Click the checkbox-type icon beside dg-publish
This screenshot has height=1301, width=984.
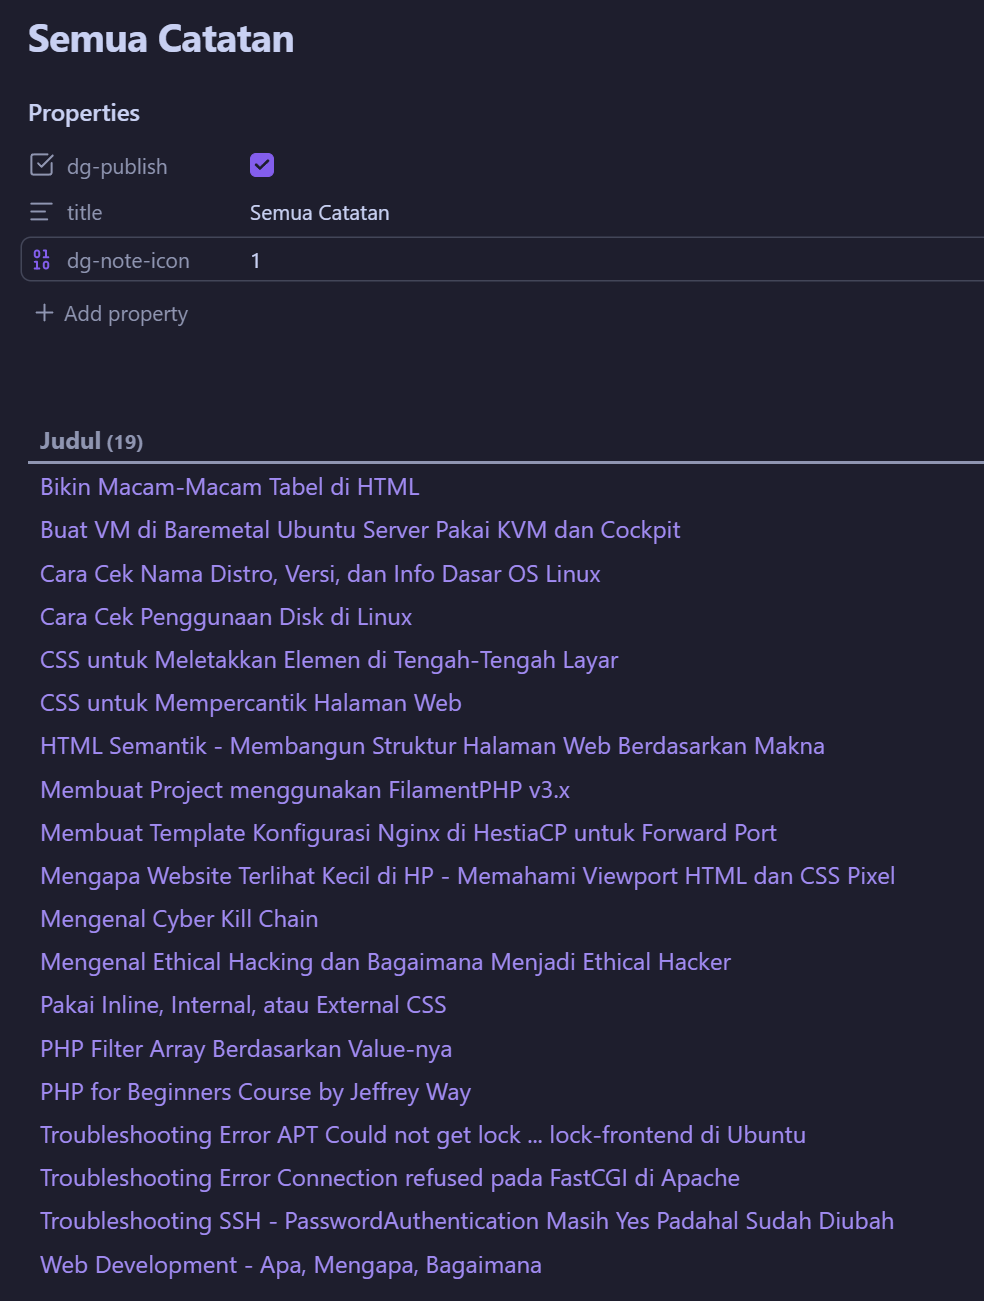42,165
